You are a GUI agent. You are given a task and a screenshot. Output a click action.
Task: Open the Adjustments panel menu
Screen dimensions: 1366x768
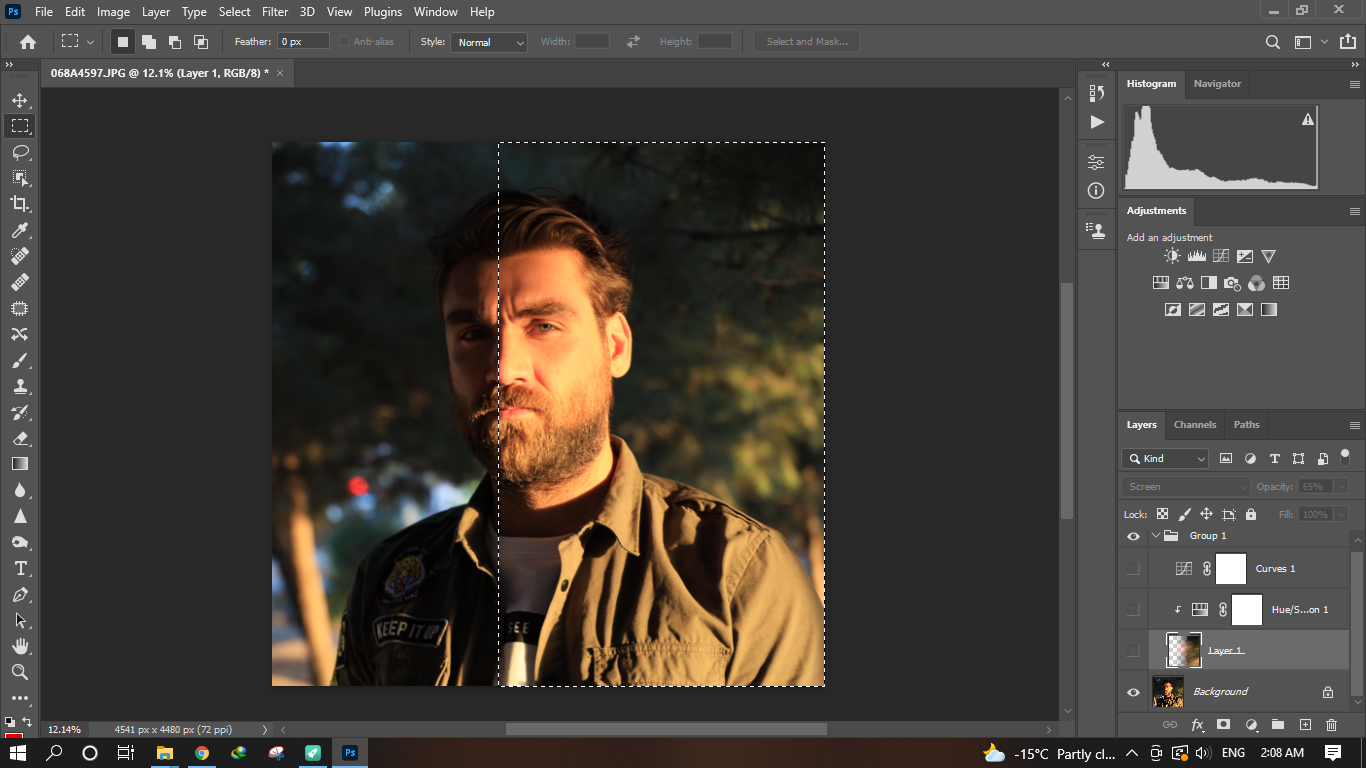pyautogui.click(x=1355, y=211)
